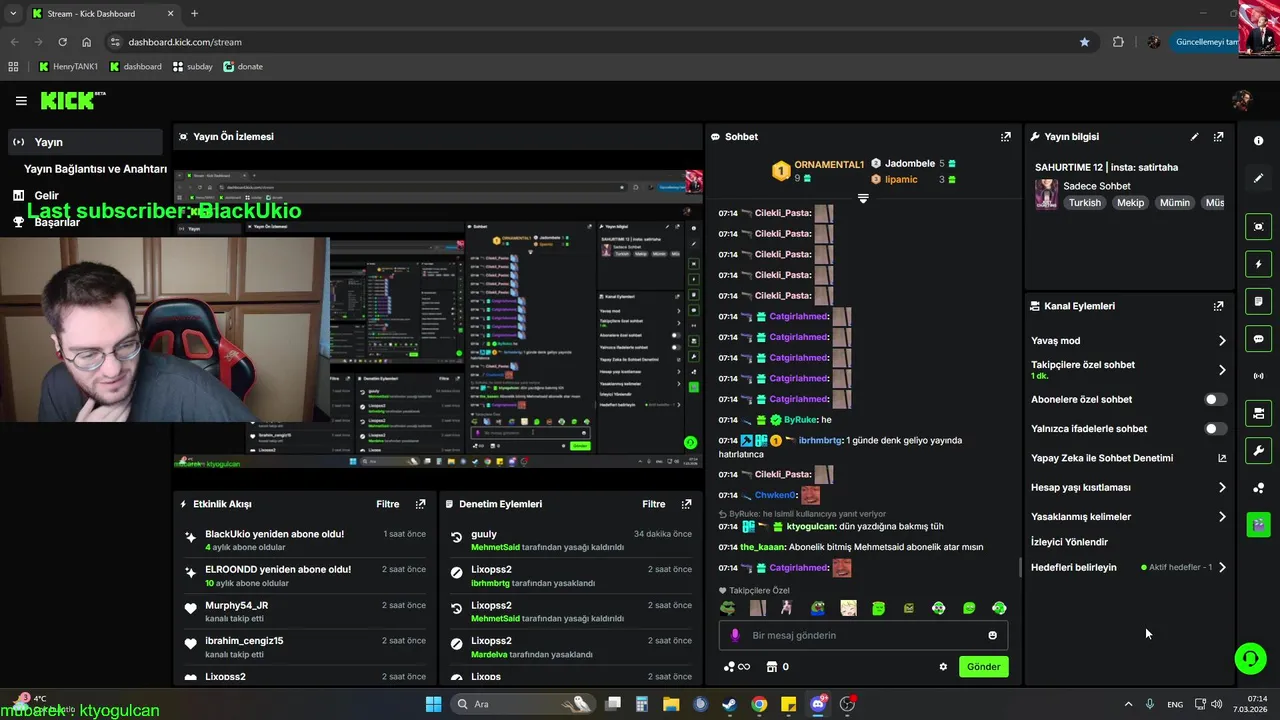Click the Mekip tag chip

click(1130, 203)
